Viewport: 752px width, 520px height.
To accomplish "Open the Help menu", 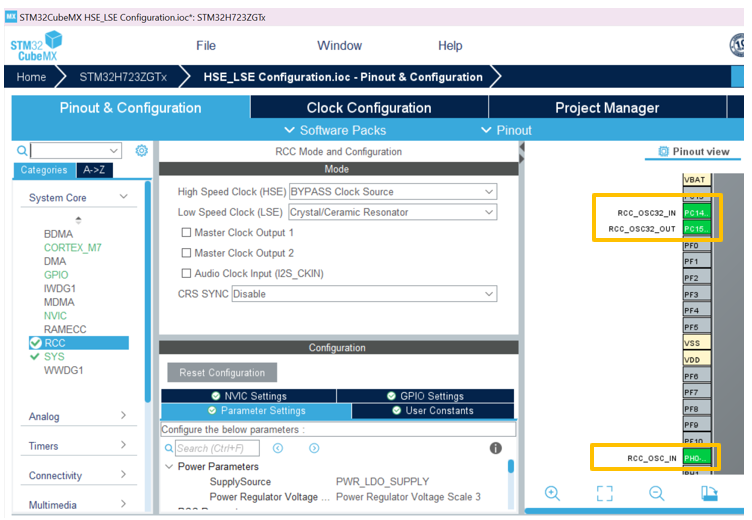I will coord(450,46).
